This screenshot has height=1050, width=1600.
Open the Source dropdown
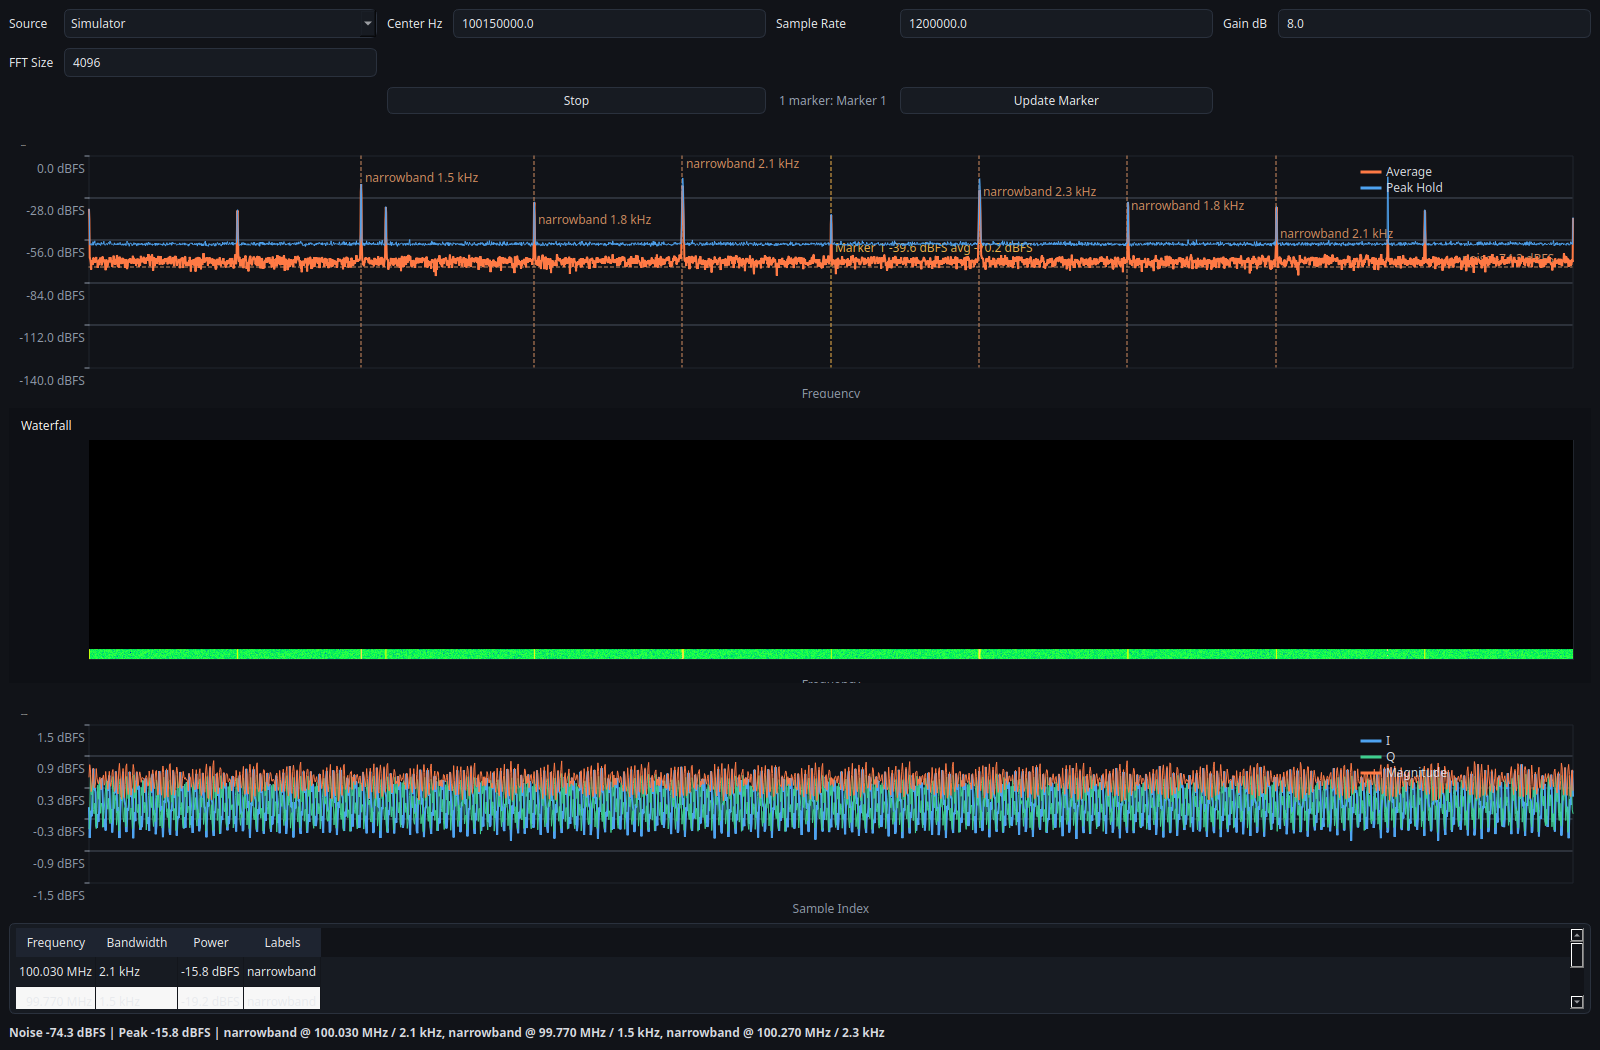pyautogui.click(x=218, y=23)
